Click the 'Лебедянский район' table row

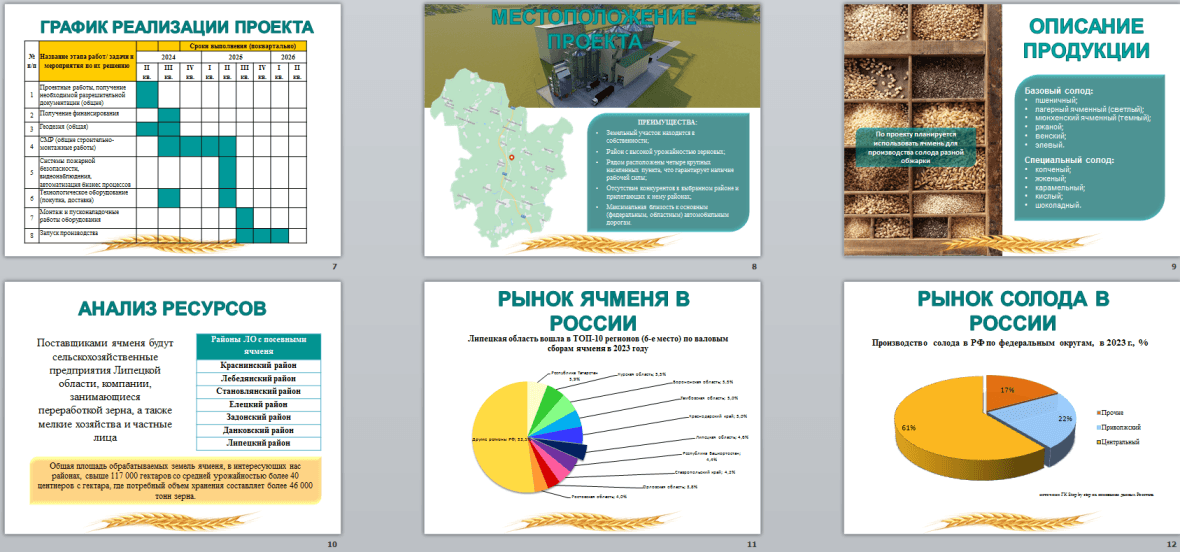[258, 378]
